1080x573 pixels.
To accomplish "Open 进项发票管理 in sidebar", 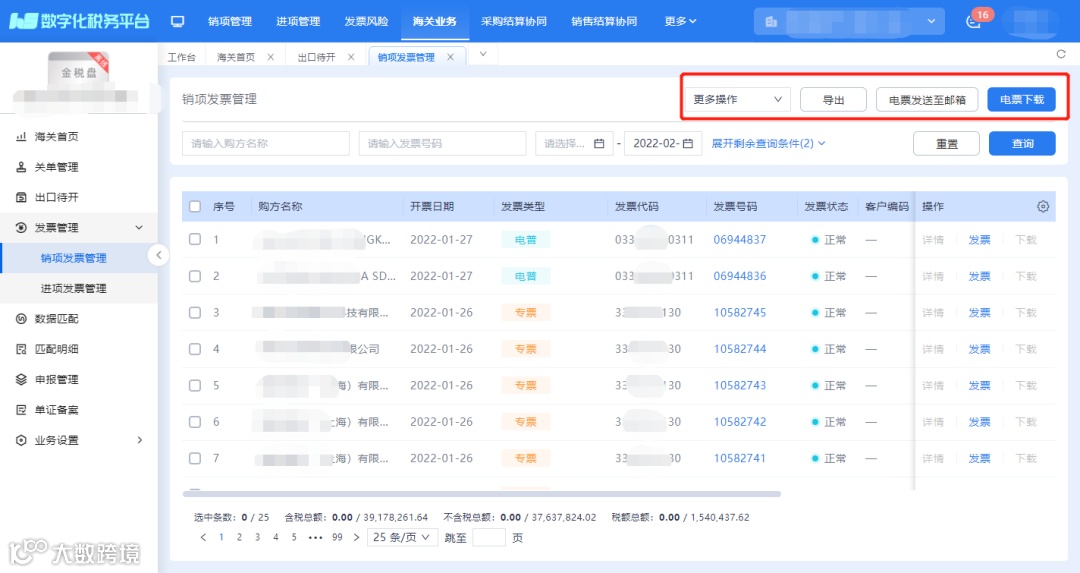I will (74, 288).
